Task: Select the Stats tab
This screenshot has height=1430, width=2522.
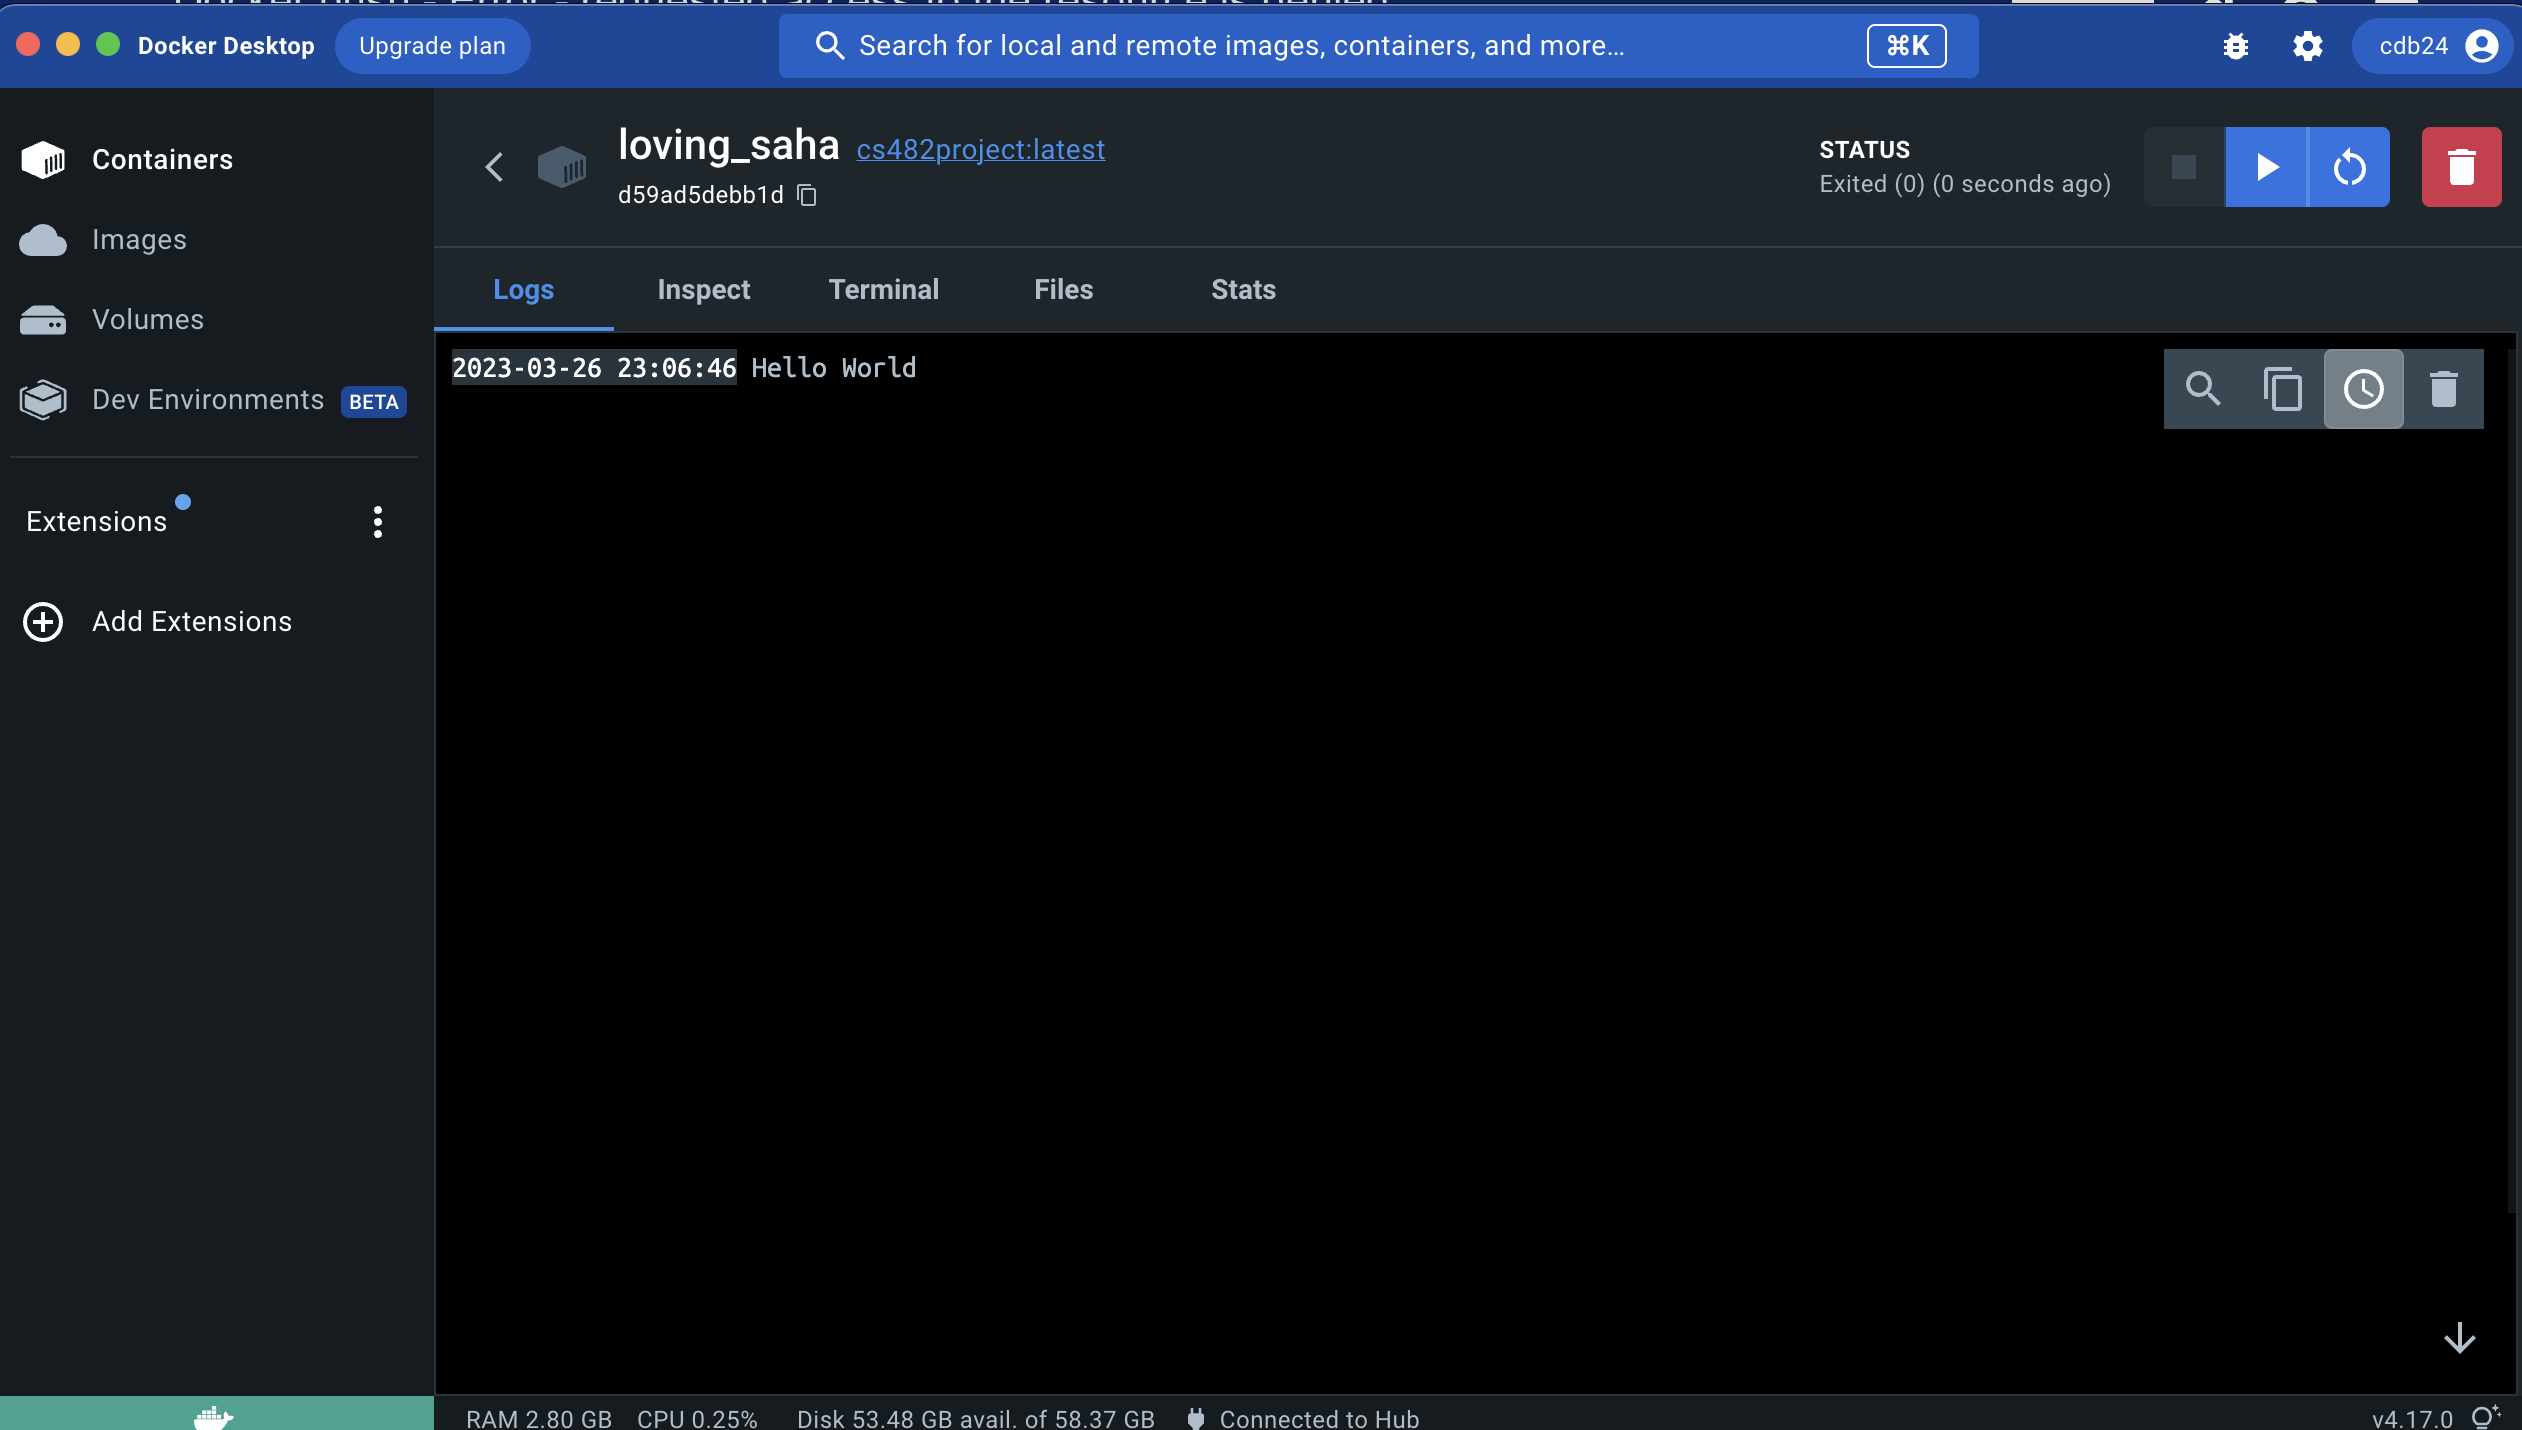Action: coord(1242,289)
